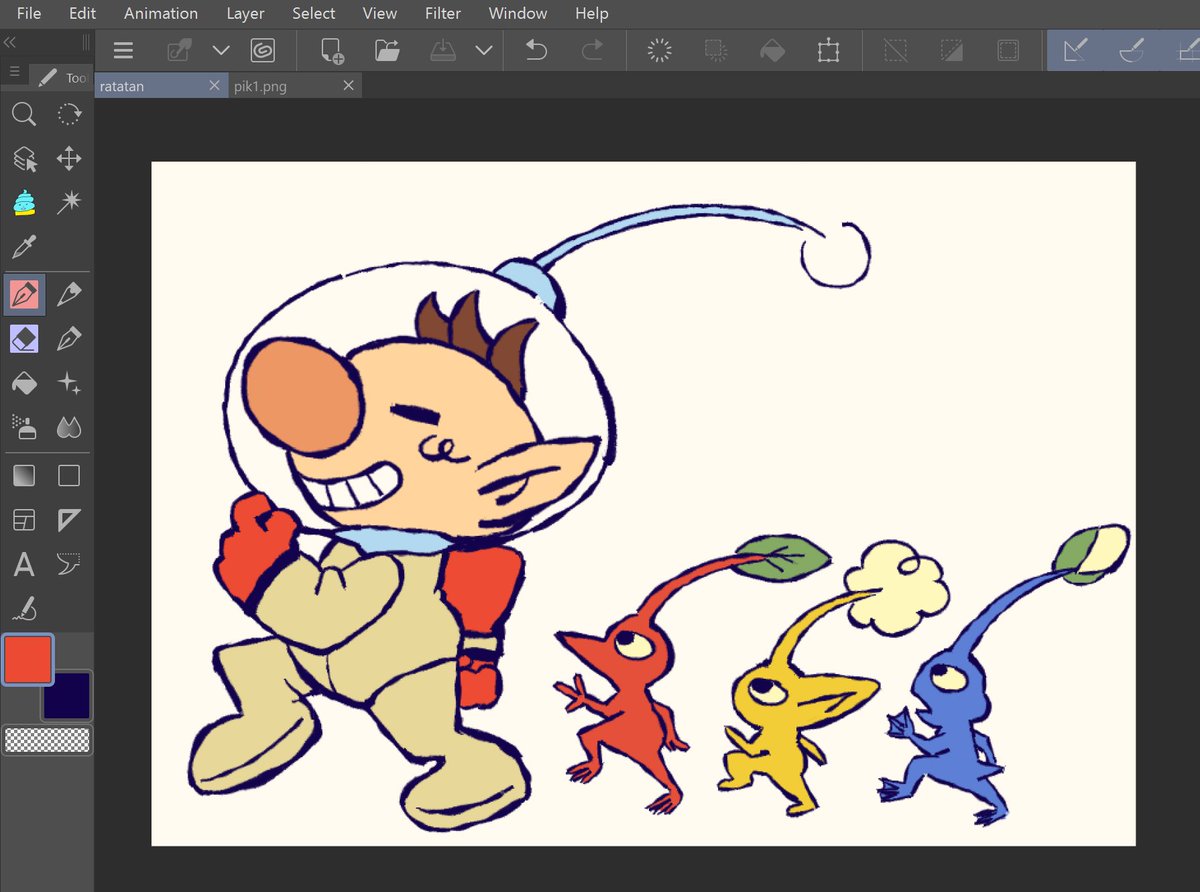The width and height of the screenshot is (1200, 892).
Task: Select the Figure rectangle tool
Action: coord(69,475)
